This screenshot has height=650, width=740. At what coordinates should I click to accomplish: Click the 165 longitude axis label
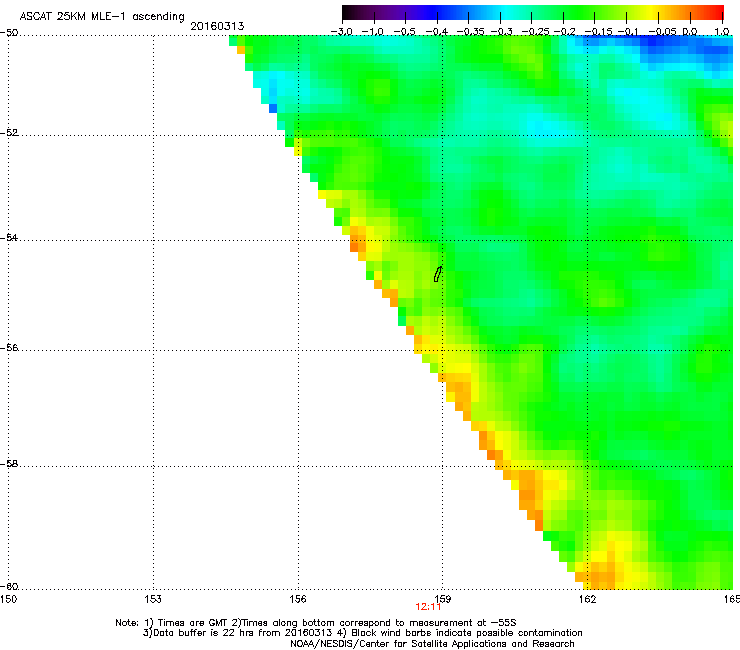(732, 599)
